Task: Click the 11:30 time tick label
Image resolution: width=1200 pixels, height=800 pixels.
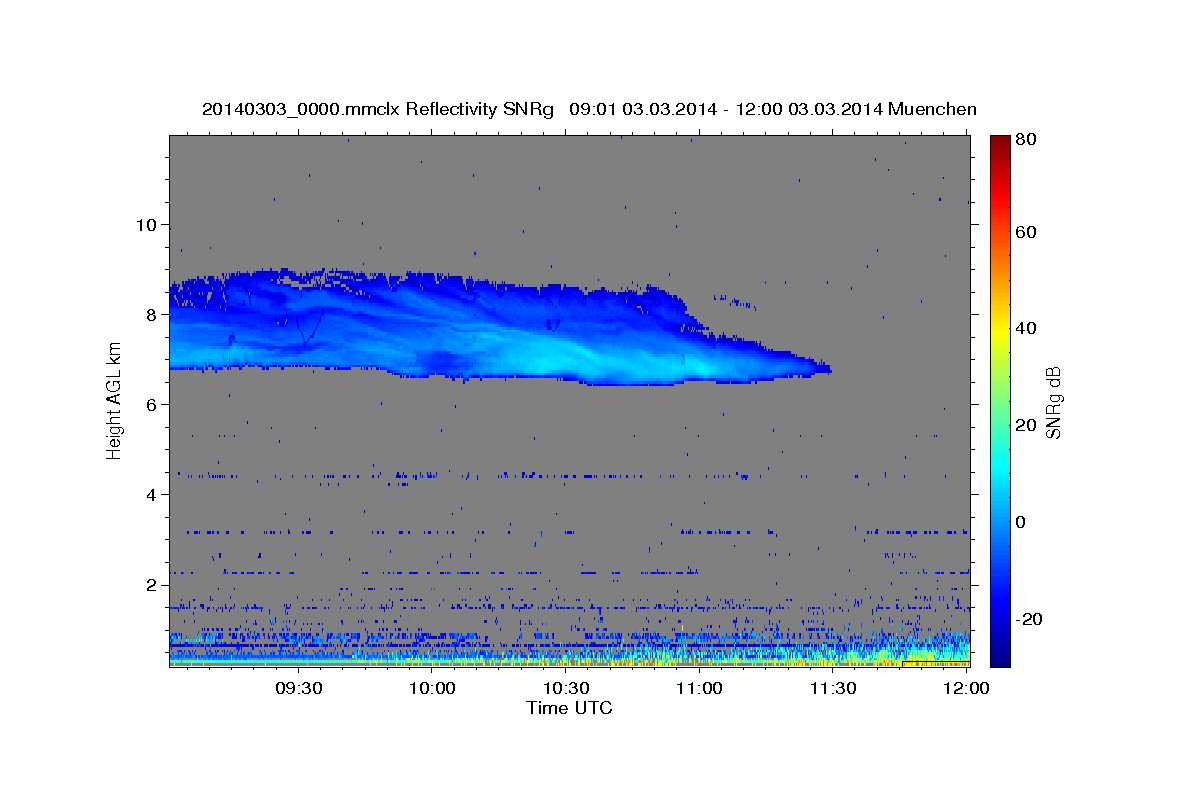Action: pyautogui.click(x=833, y=689)
